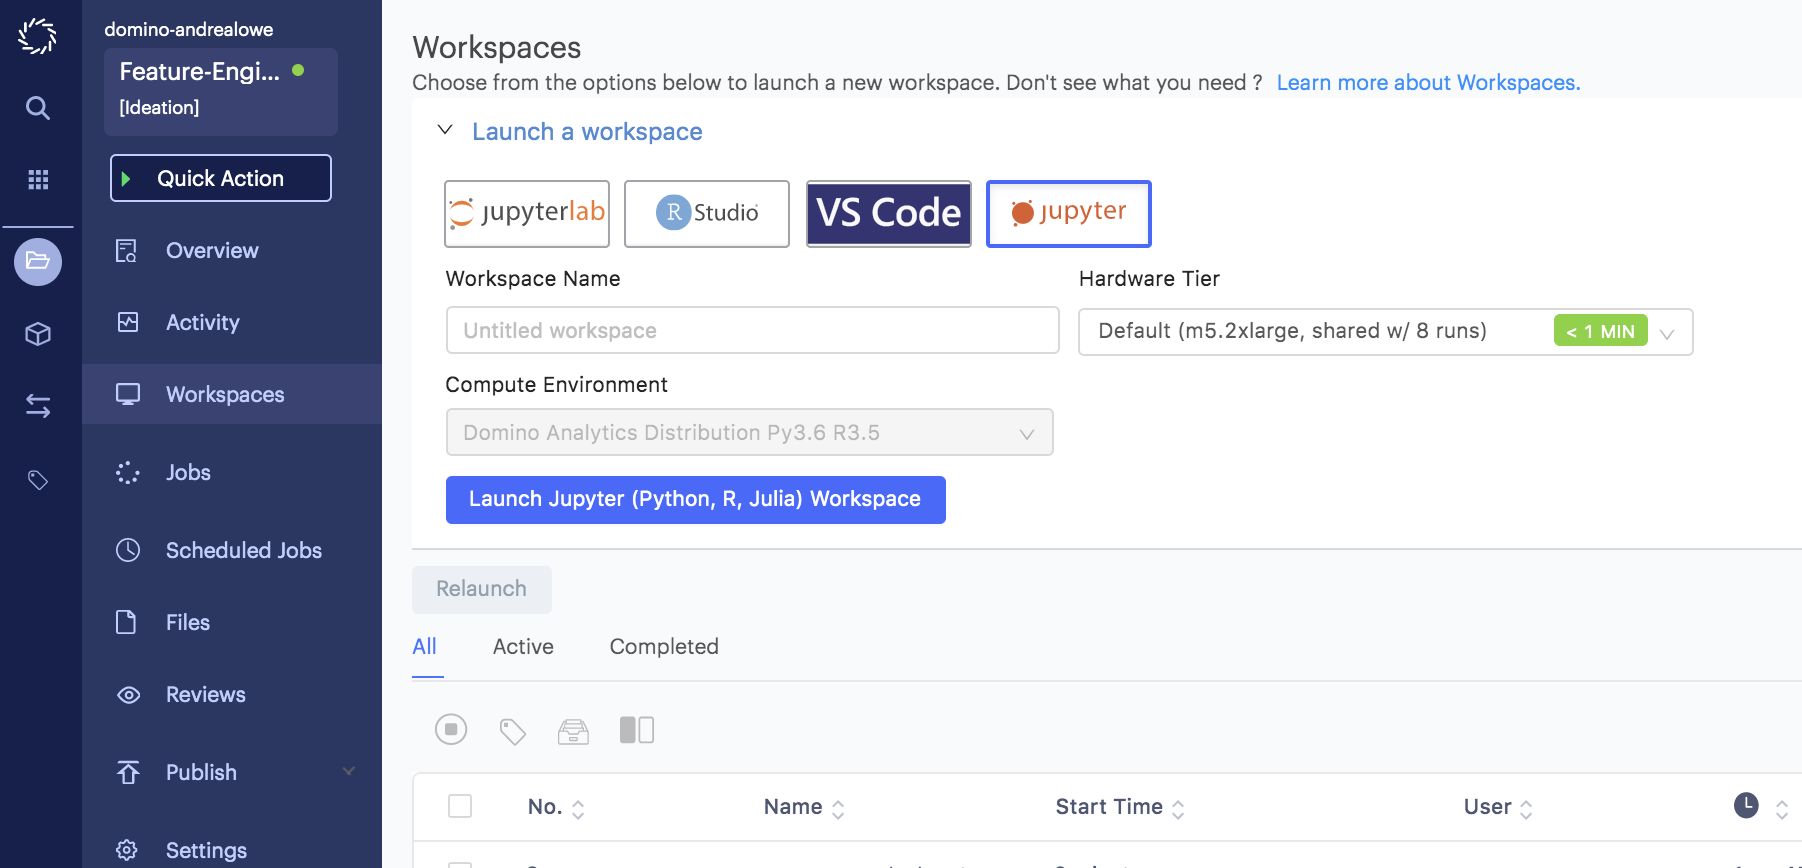The height and width of the screenshot is (868, 1802).
Task: Click the tag icon above the table
Action: pyautogui.click(x=512, y=731)
